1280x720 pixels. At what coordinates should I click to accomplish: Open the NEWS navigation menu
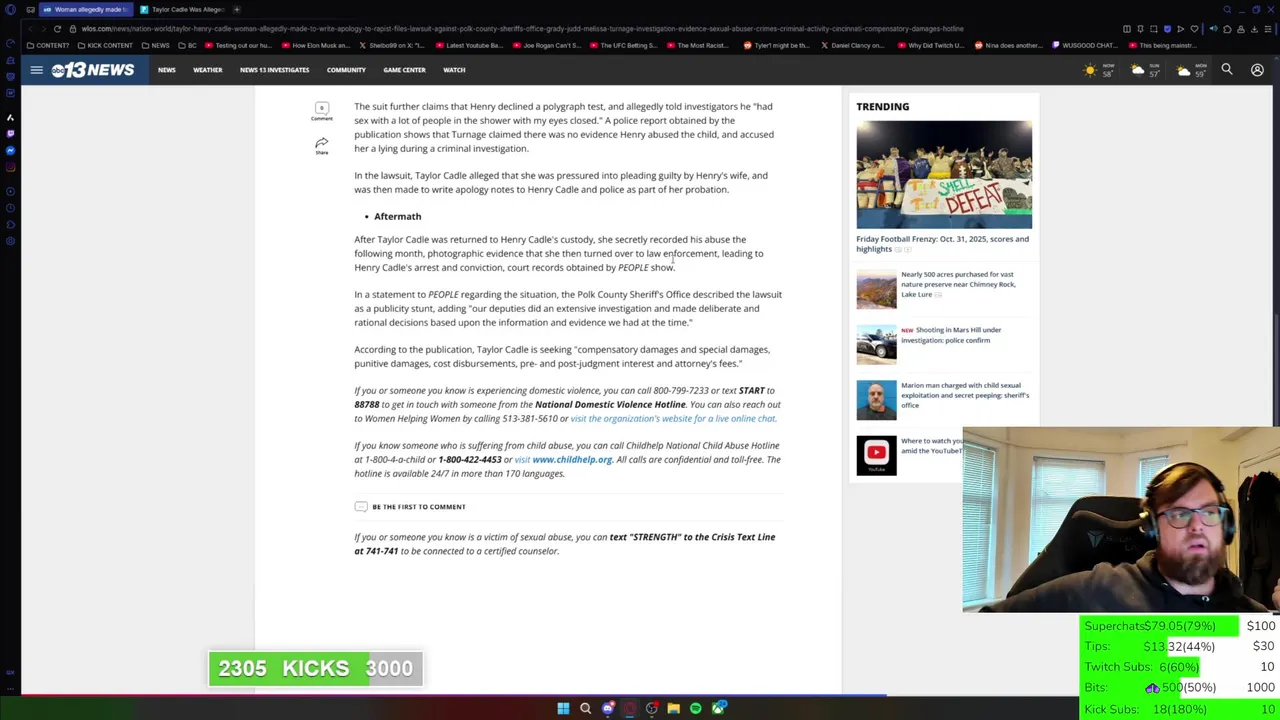click(166, 70)
